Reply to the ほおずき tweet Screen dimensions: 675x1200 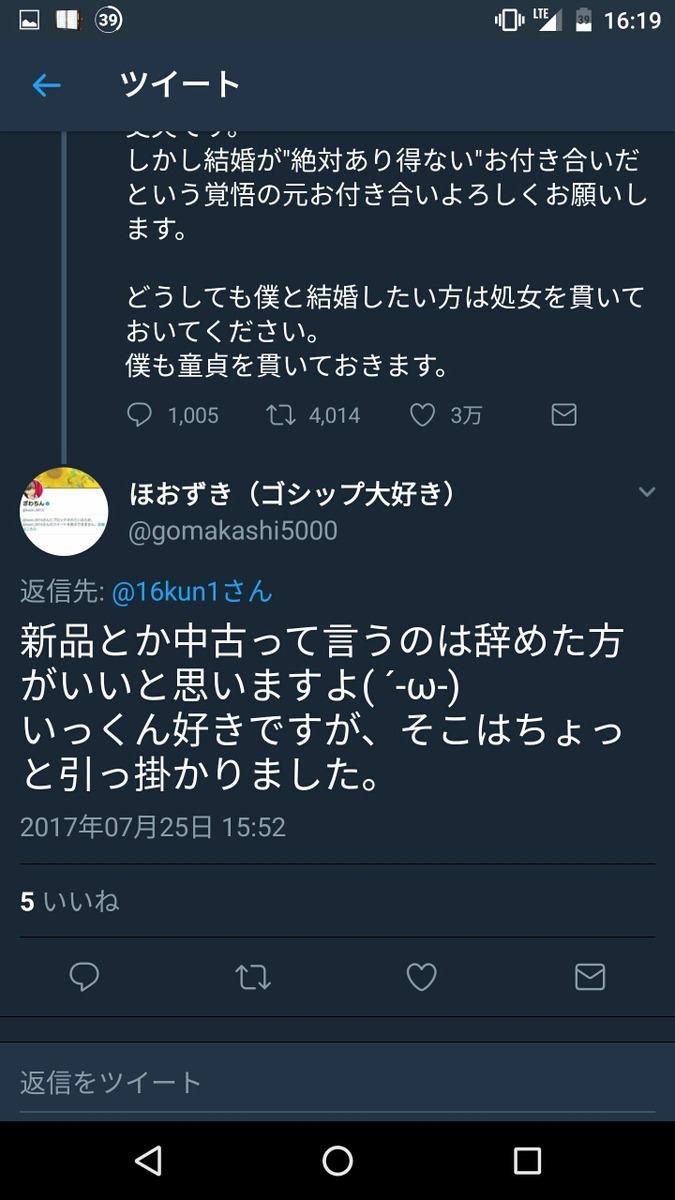coord(85,977)
